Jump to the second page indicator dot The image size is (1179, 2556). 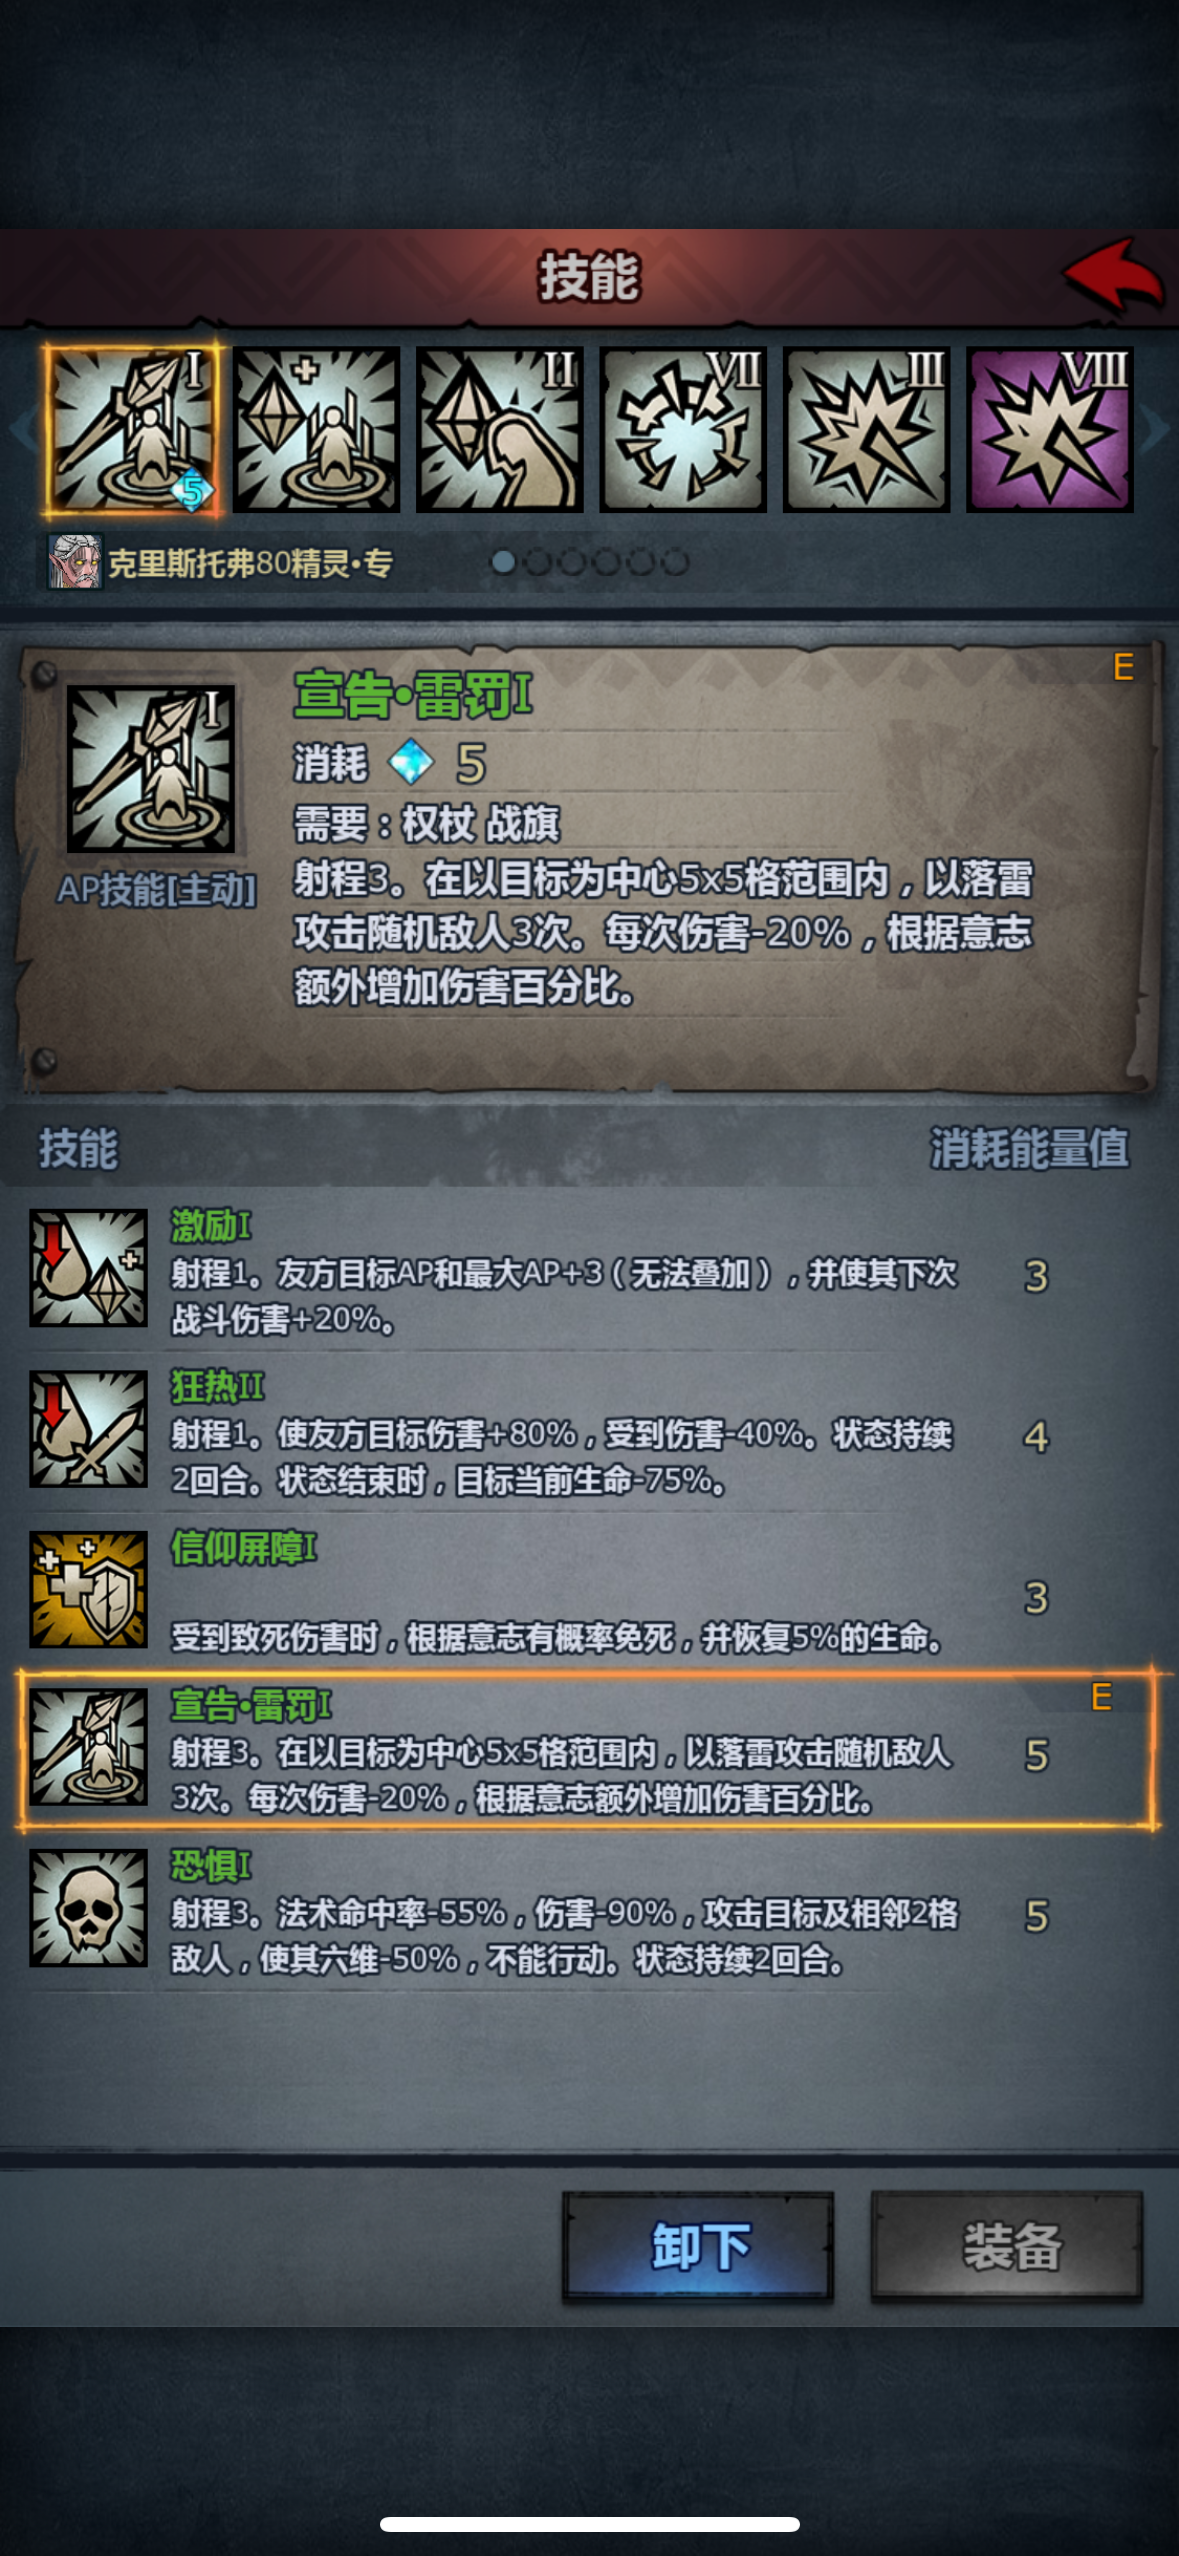click(x=538, y=563)
